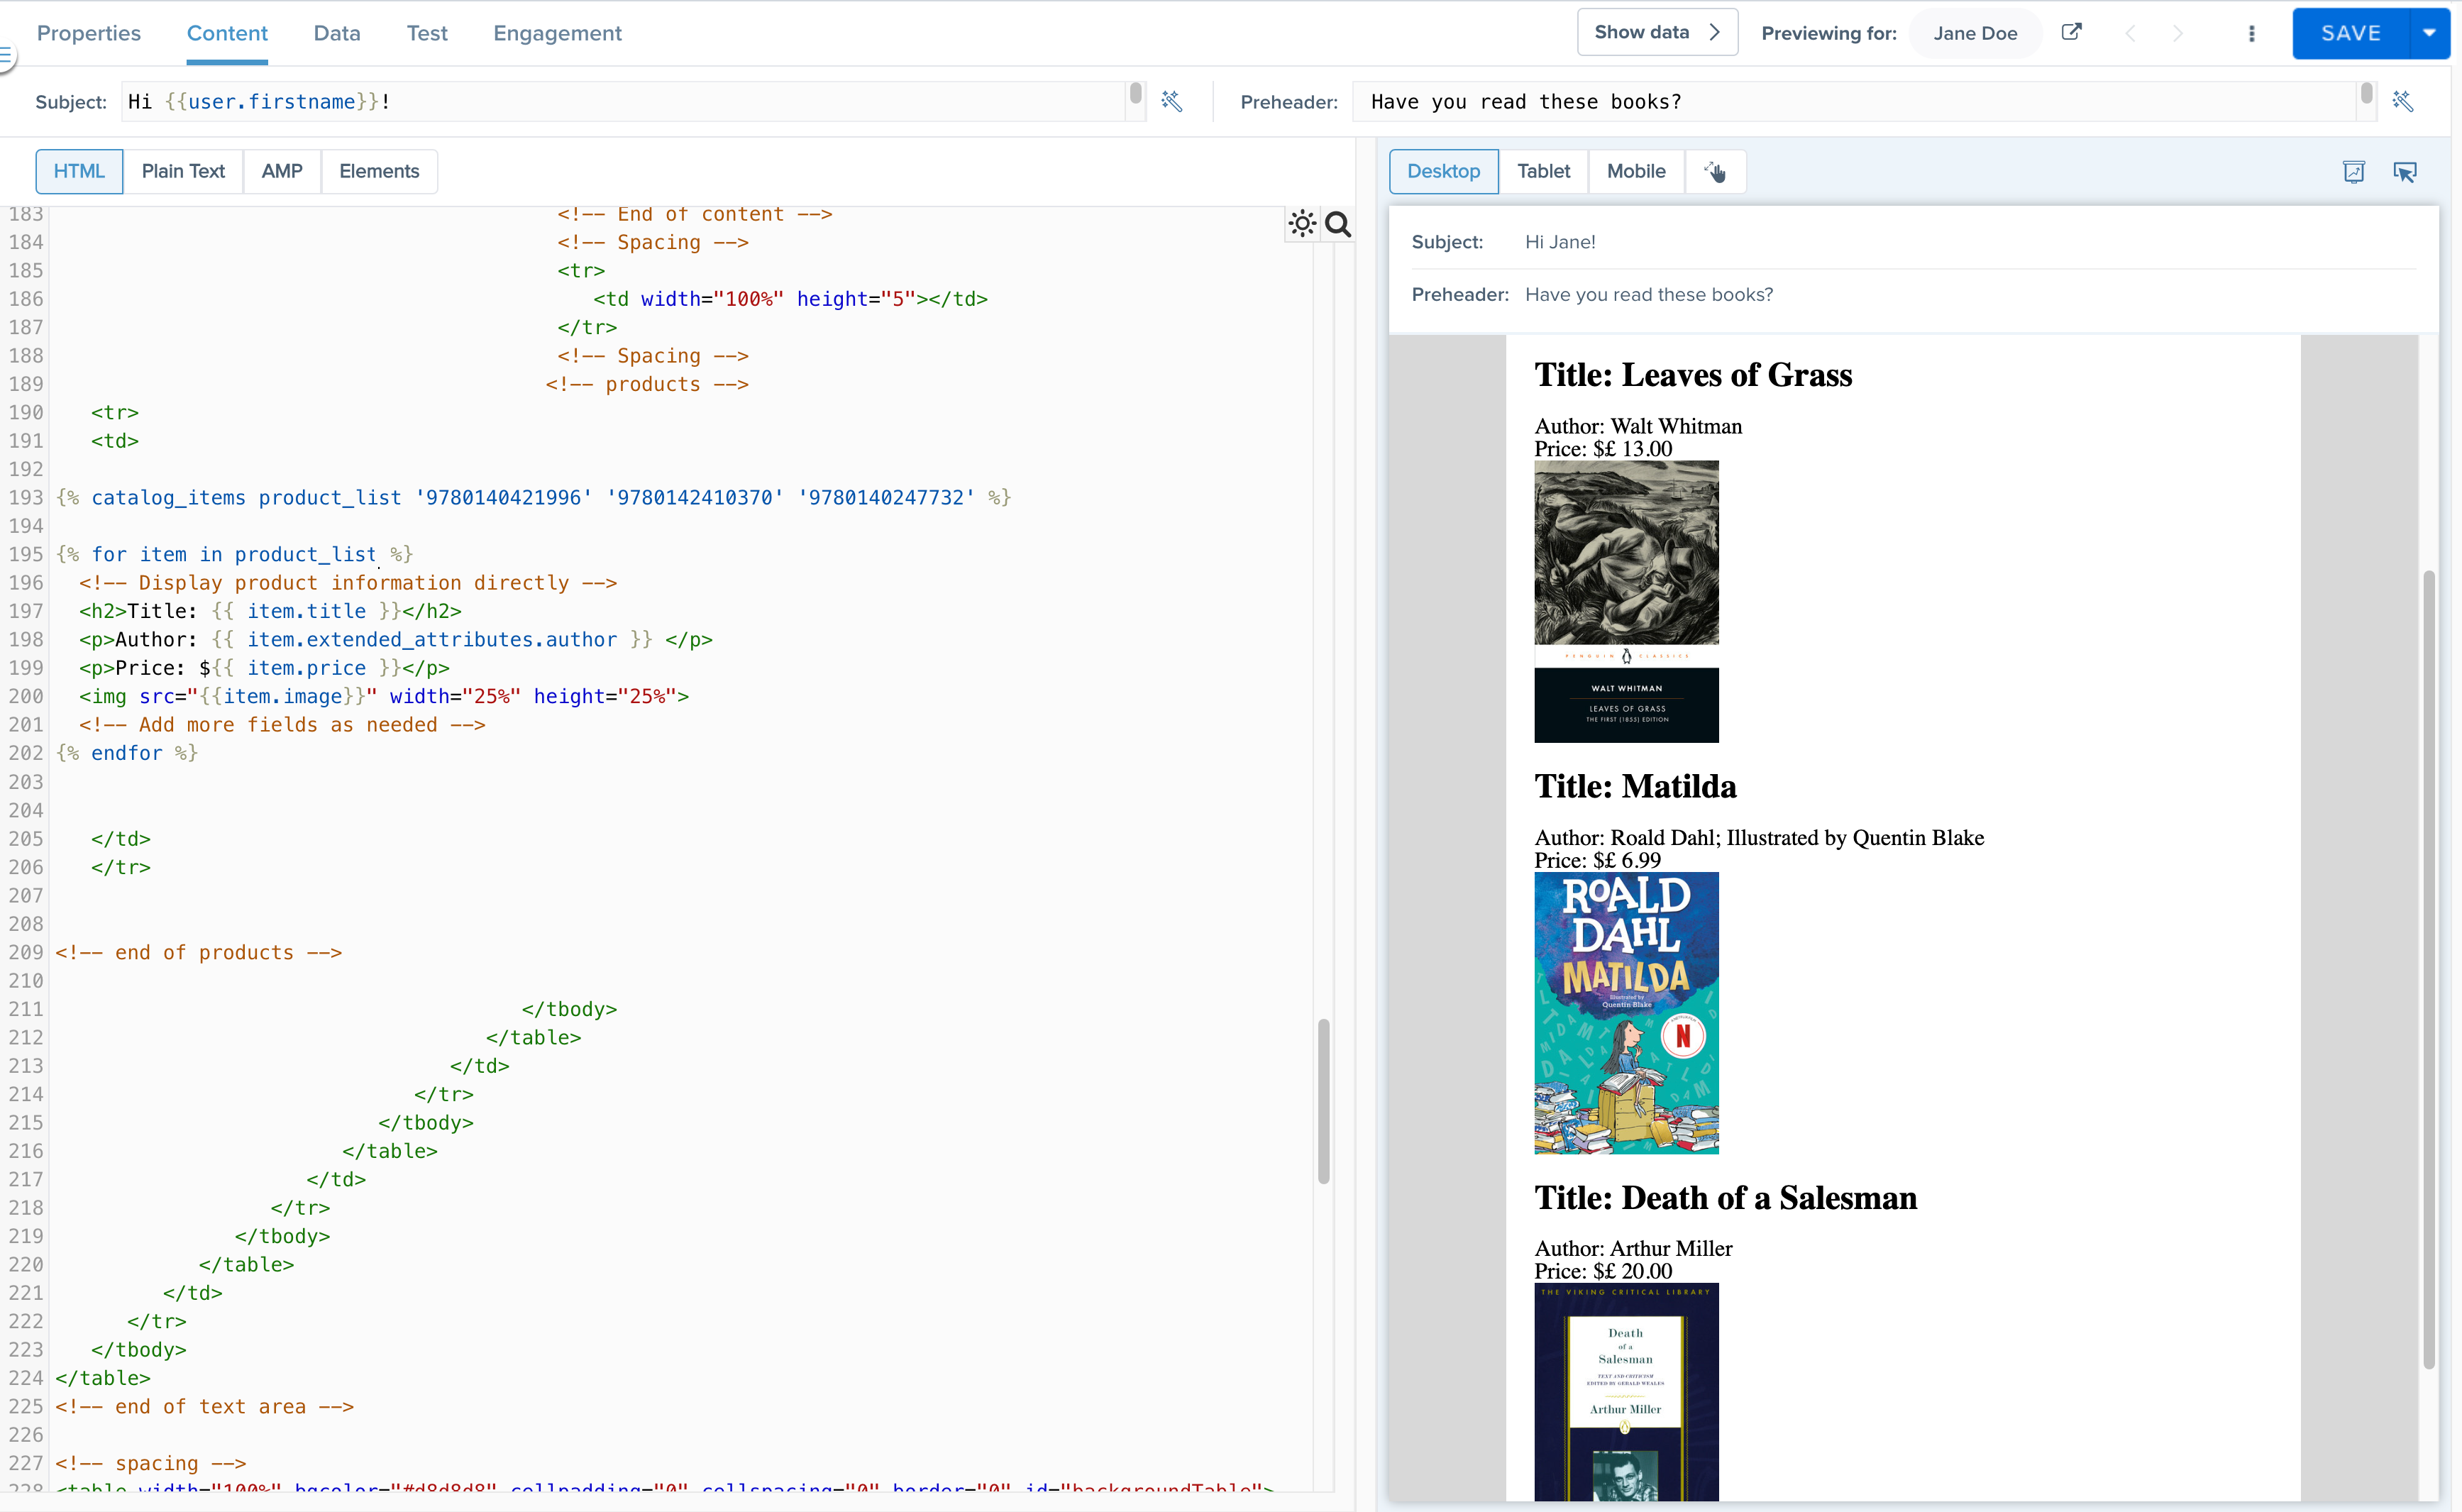This screenshot has height=1512, width=2462.
Task: Switch to AMP editor mode
Action: [282, 171]
